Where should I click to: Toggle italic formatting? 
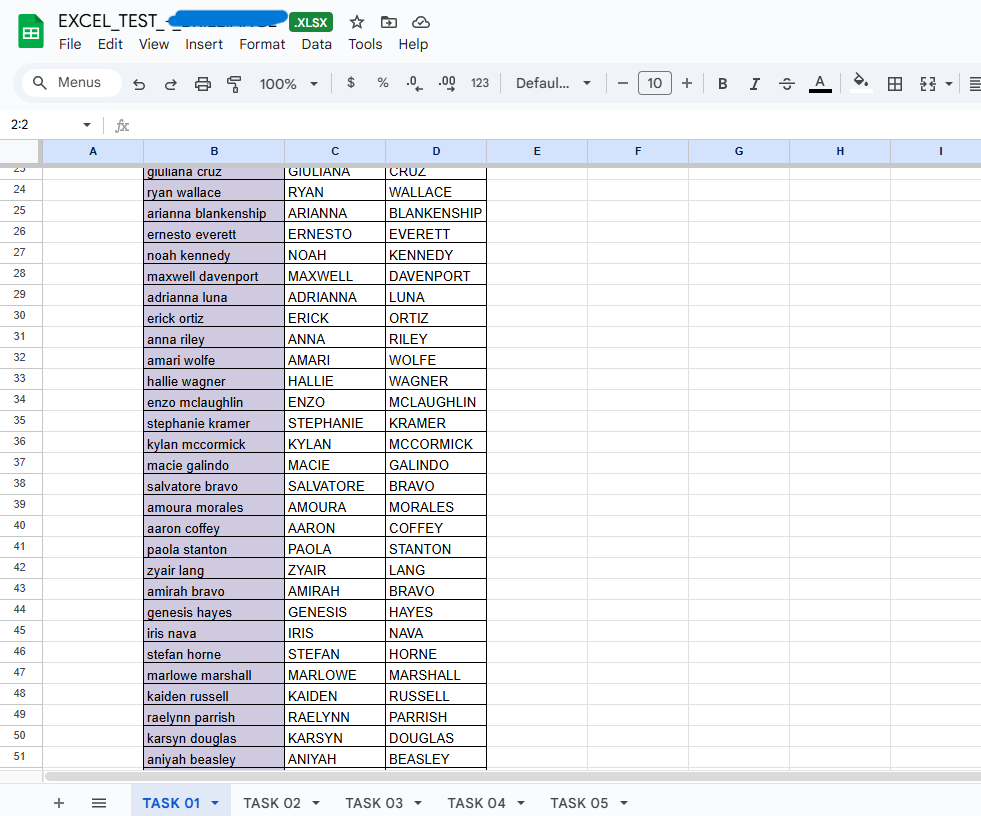(x=755, y=83)
